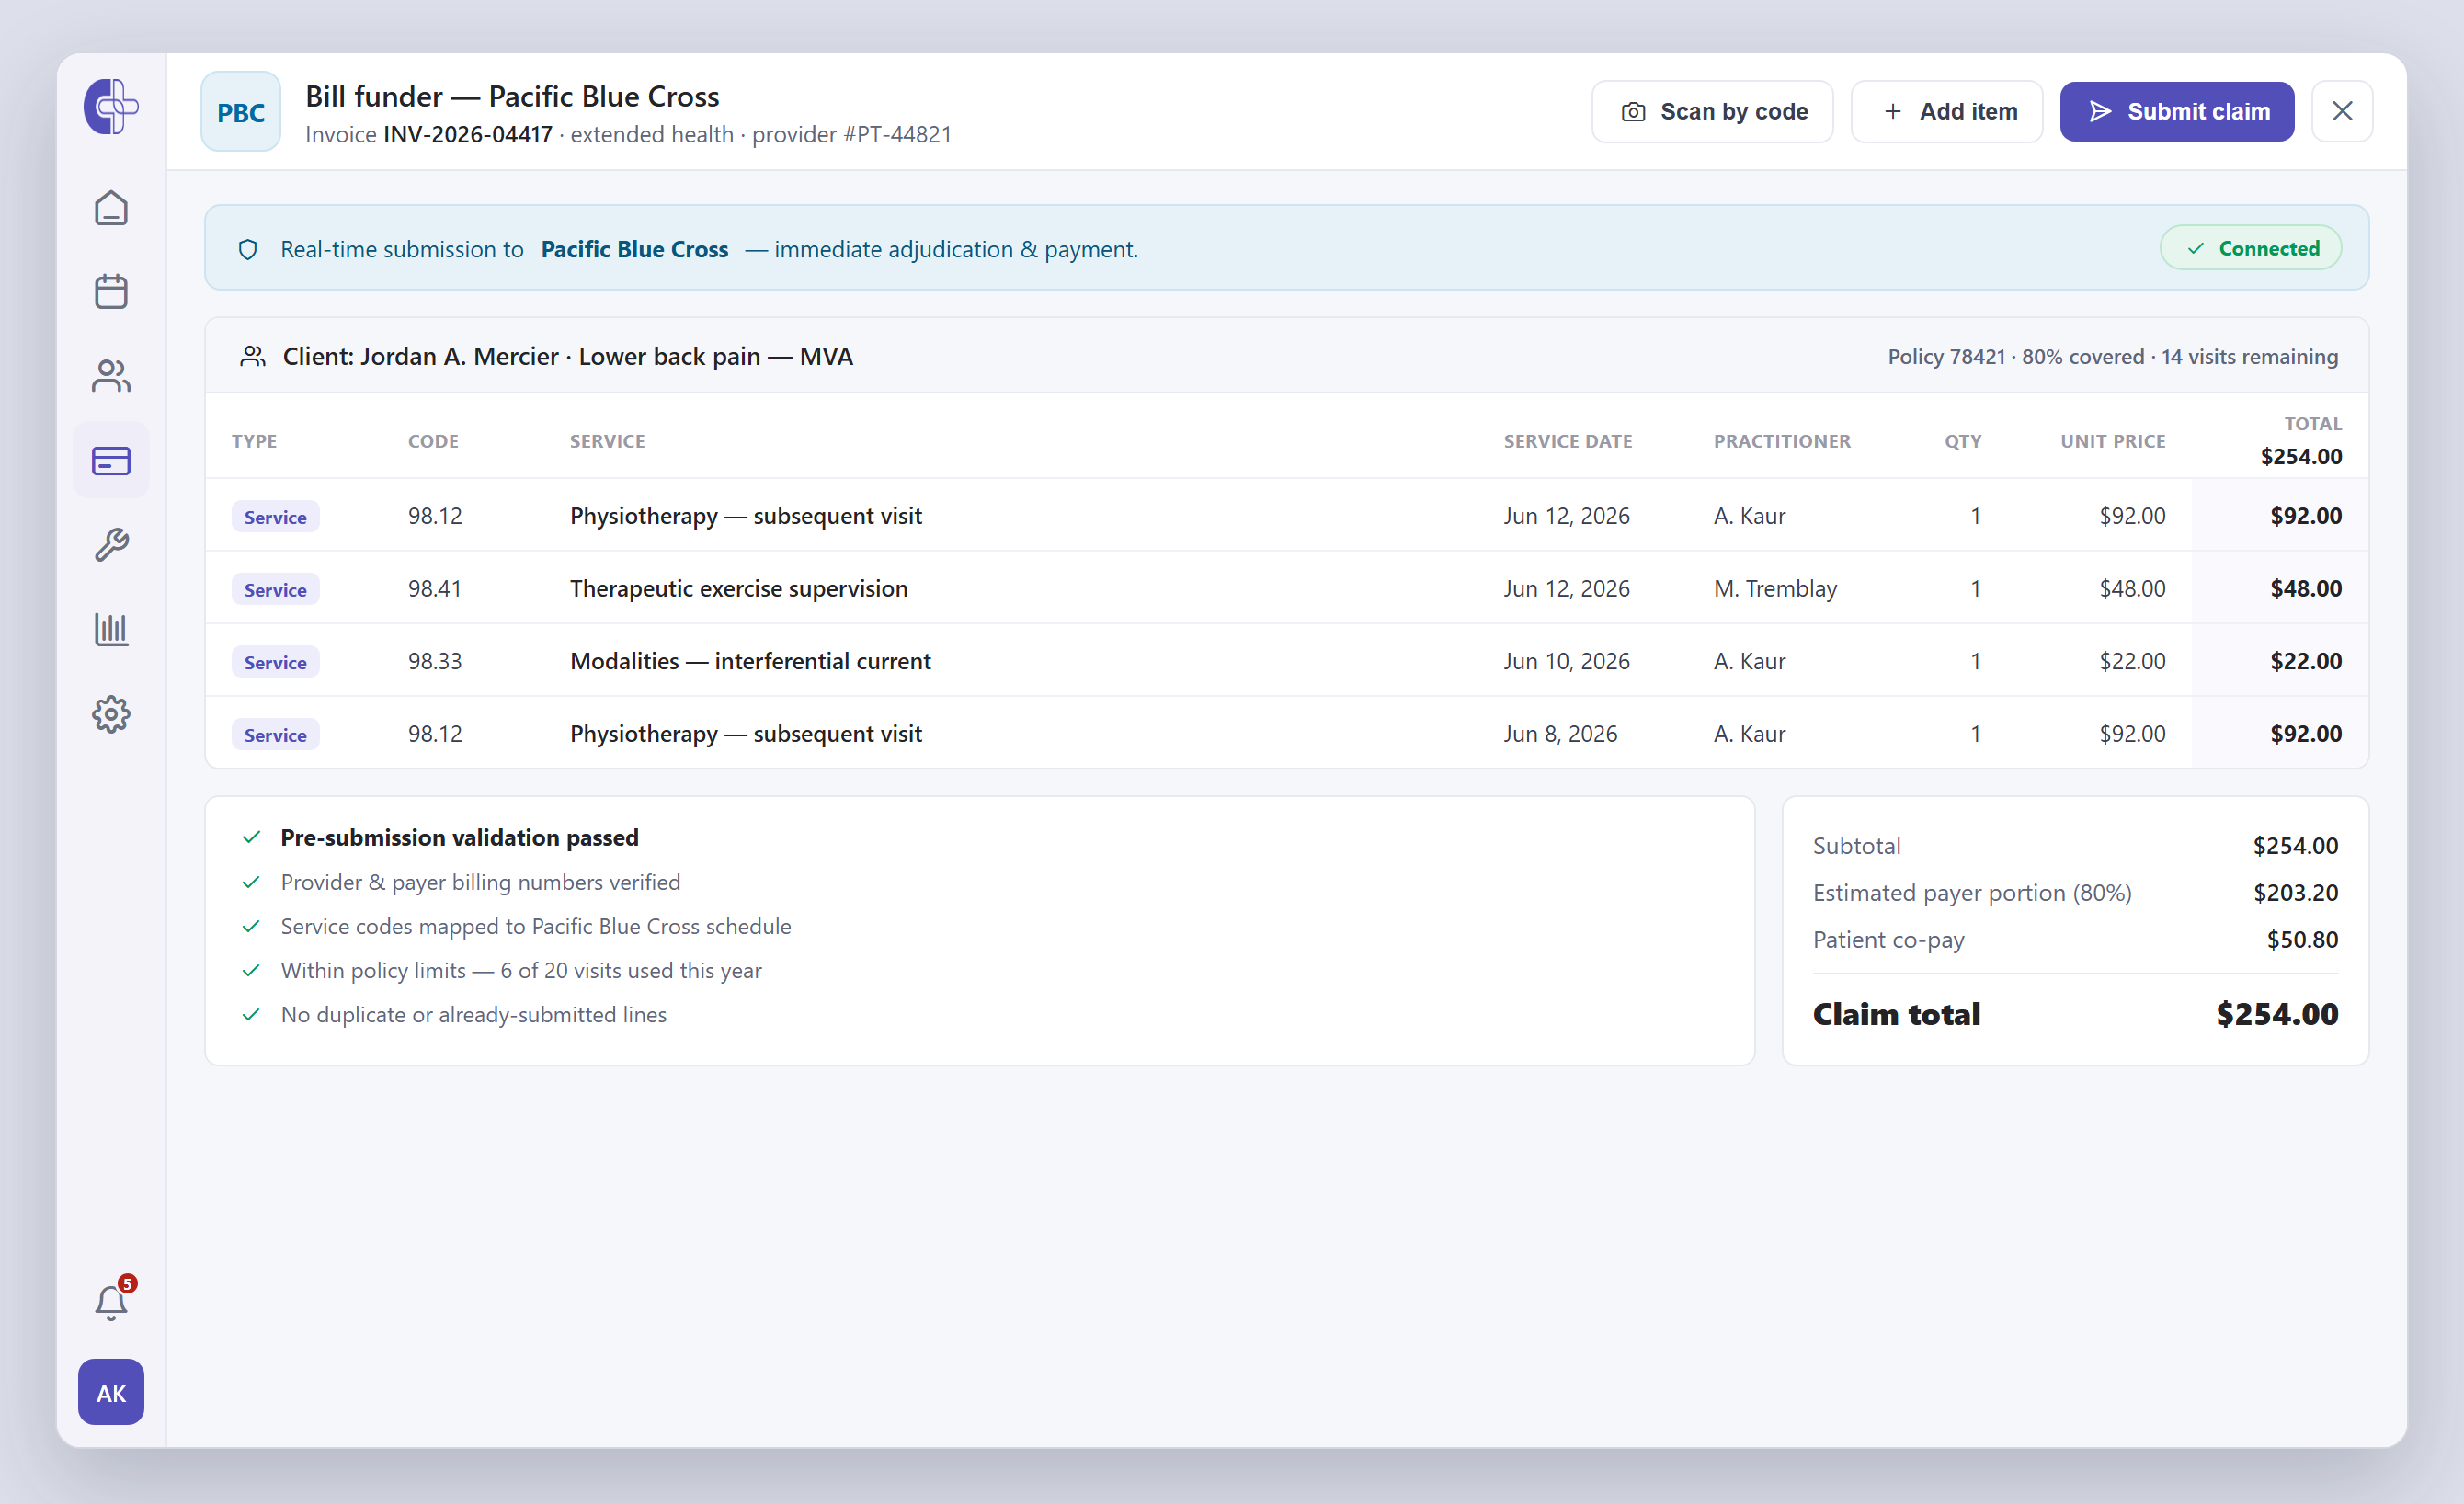Open the Home sidebar icon
Viewport: 2464px width, 1504px height.
111,208
